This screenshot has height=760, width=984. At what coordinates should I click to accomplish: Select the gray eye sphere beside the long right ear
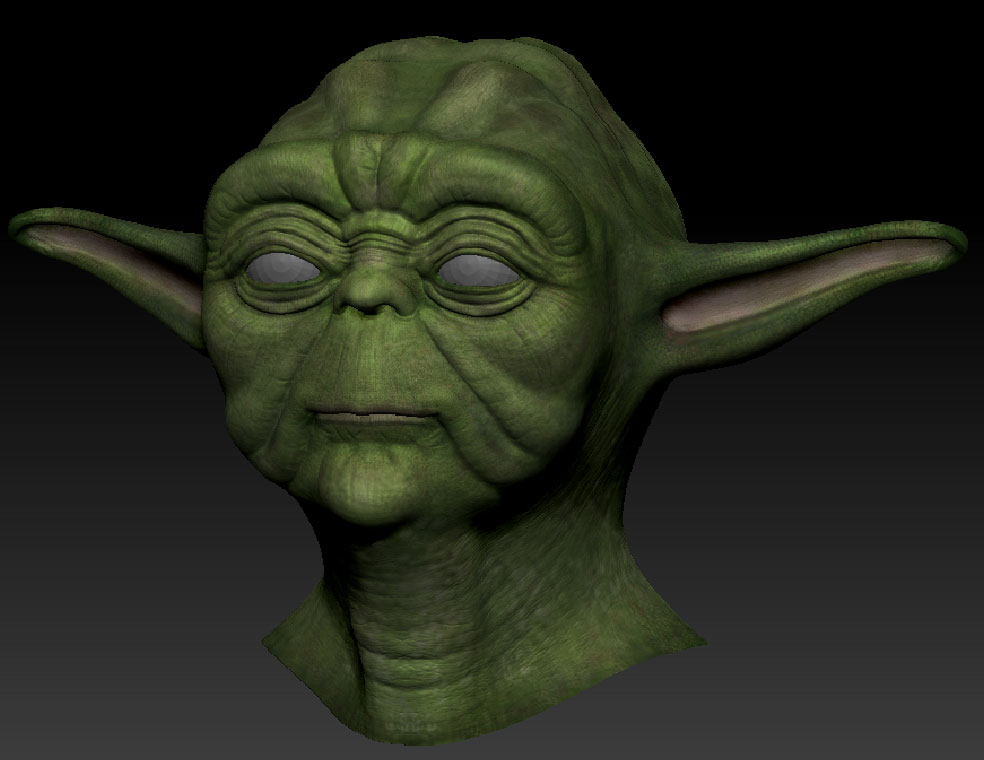(478, 270)
